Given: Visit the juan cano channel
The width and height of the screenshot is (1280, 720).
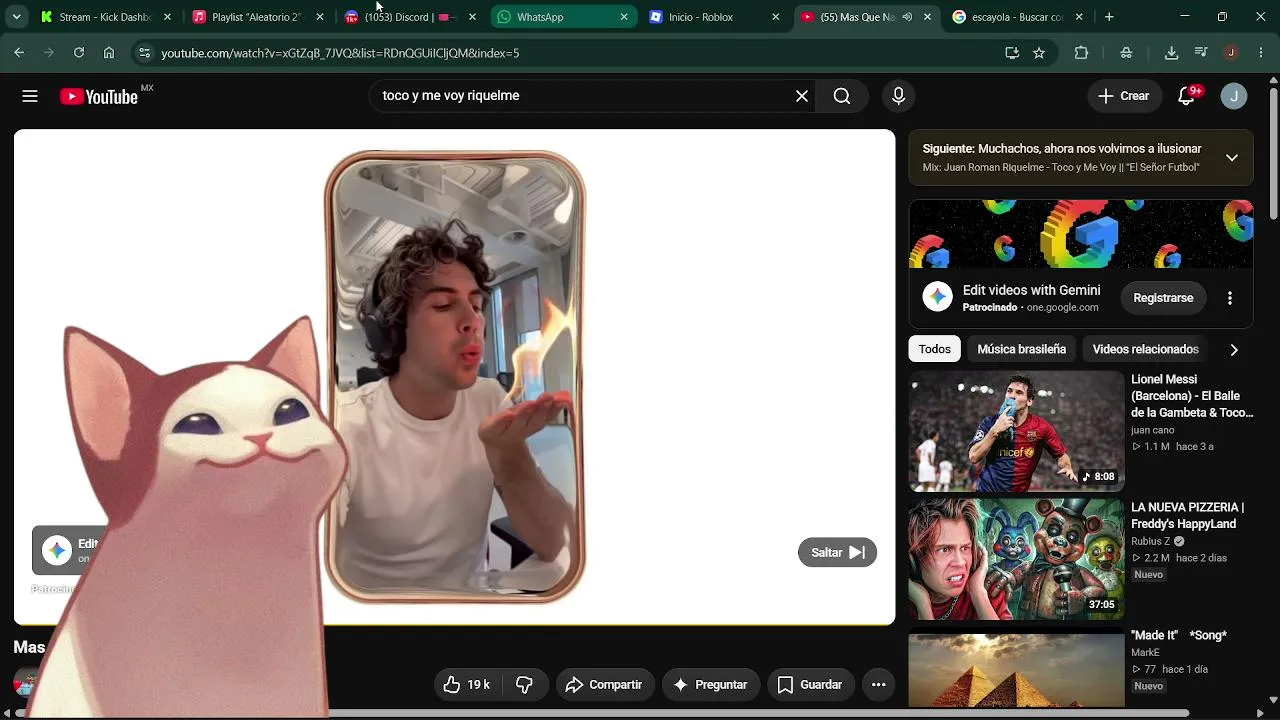Looking at the screenshot, I should (1153, 430).
